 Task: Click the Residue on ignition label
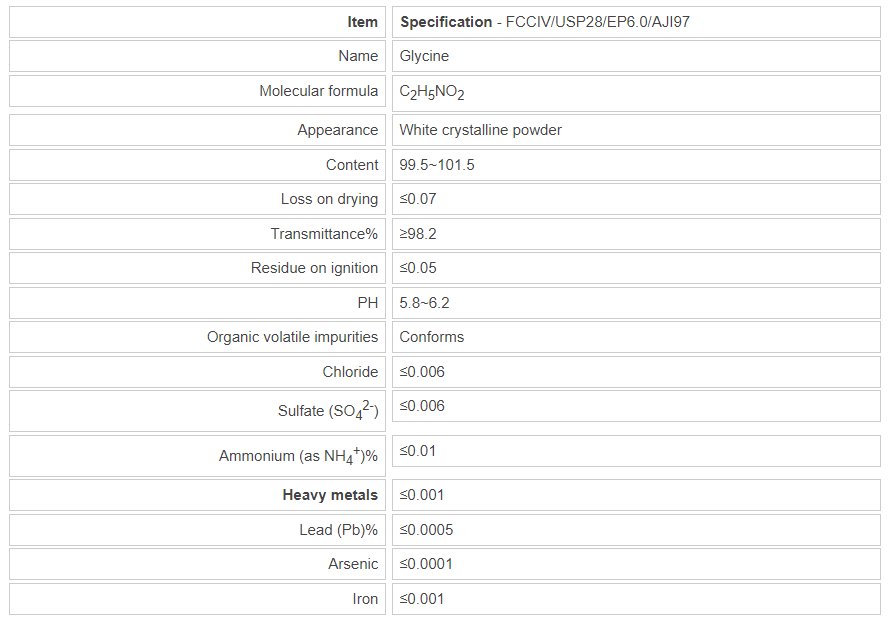(314, 268)
